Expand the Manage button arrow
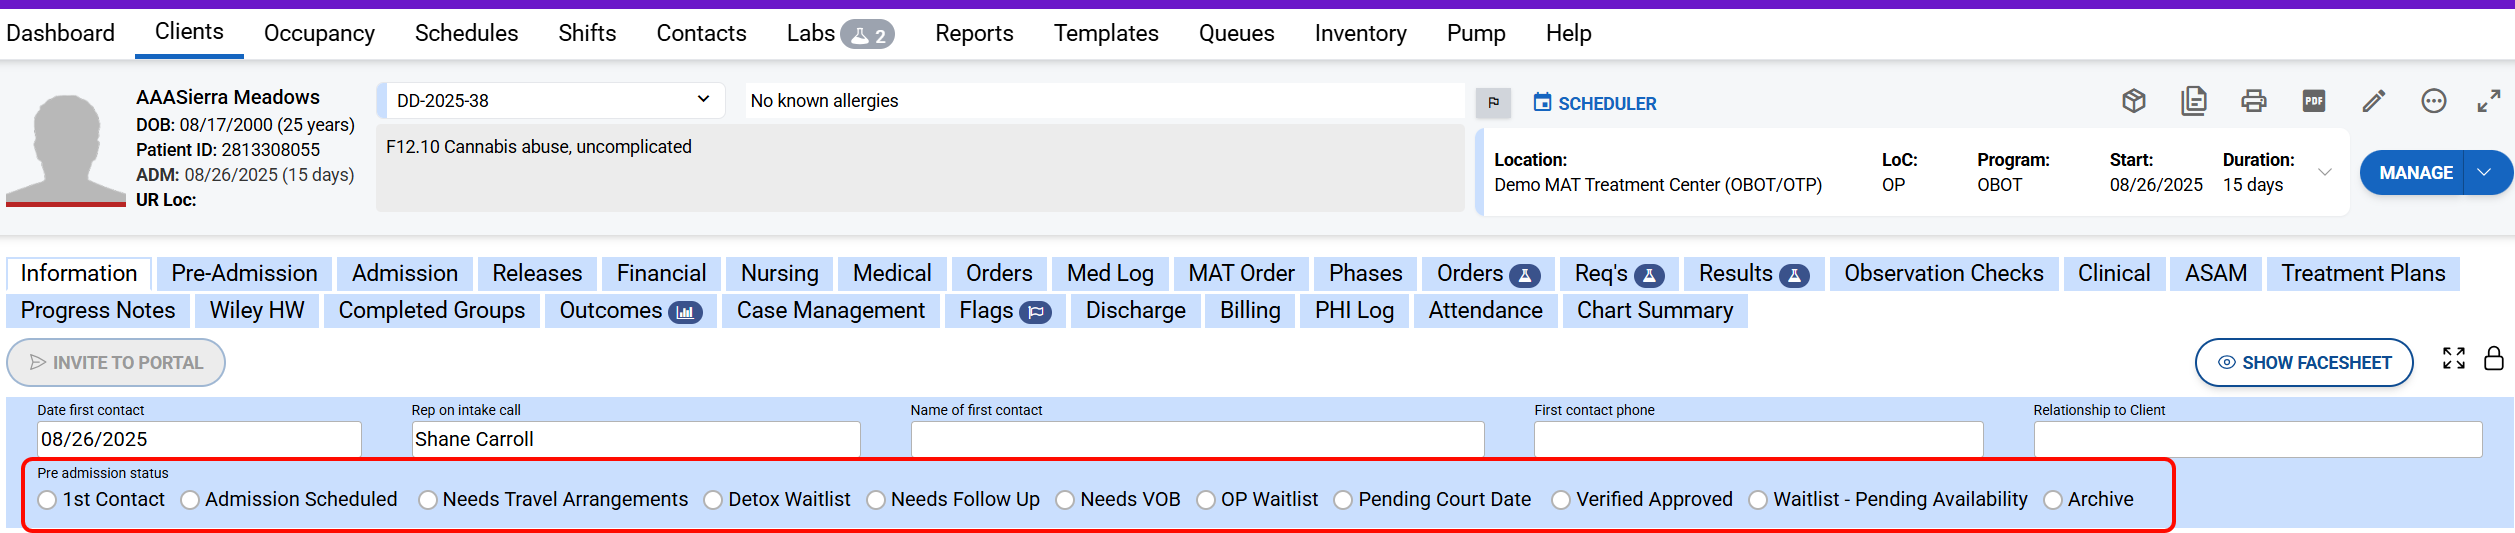Viewport: 2515px width, 533px height. pyautogui.click(x=2485, y=173)
